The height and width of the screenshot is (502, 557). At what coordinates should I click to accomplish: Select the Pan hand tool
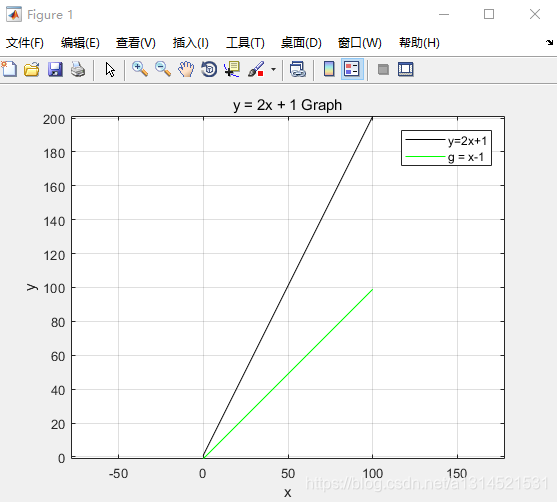click(x=186, y=69)
